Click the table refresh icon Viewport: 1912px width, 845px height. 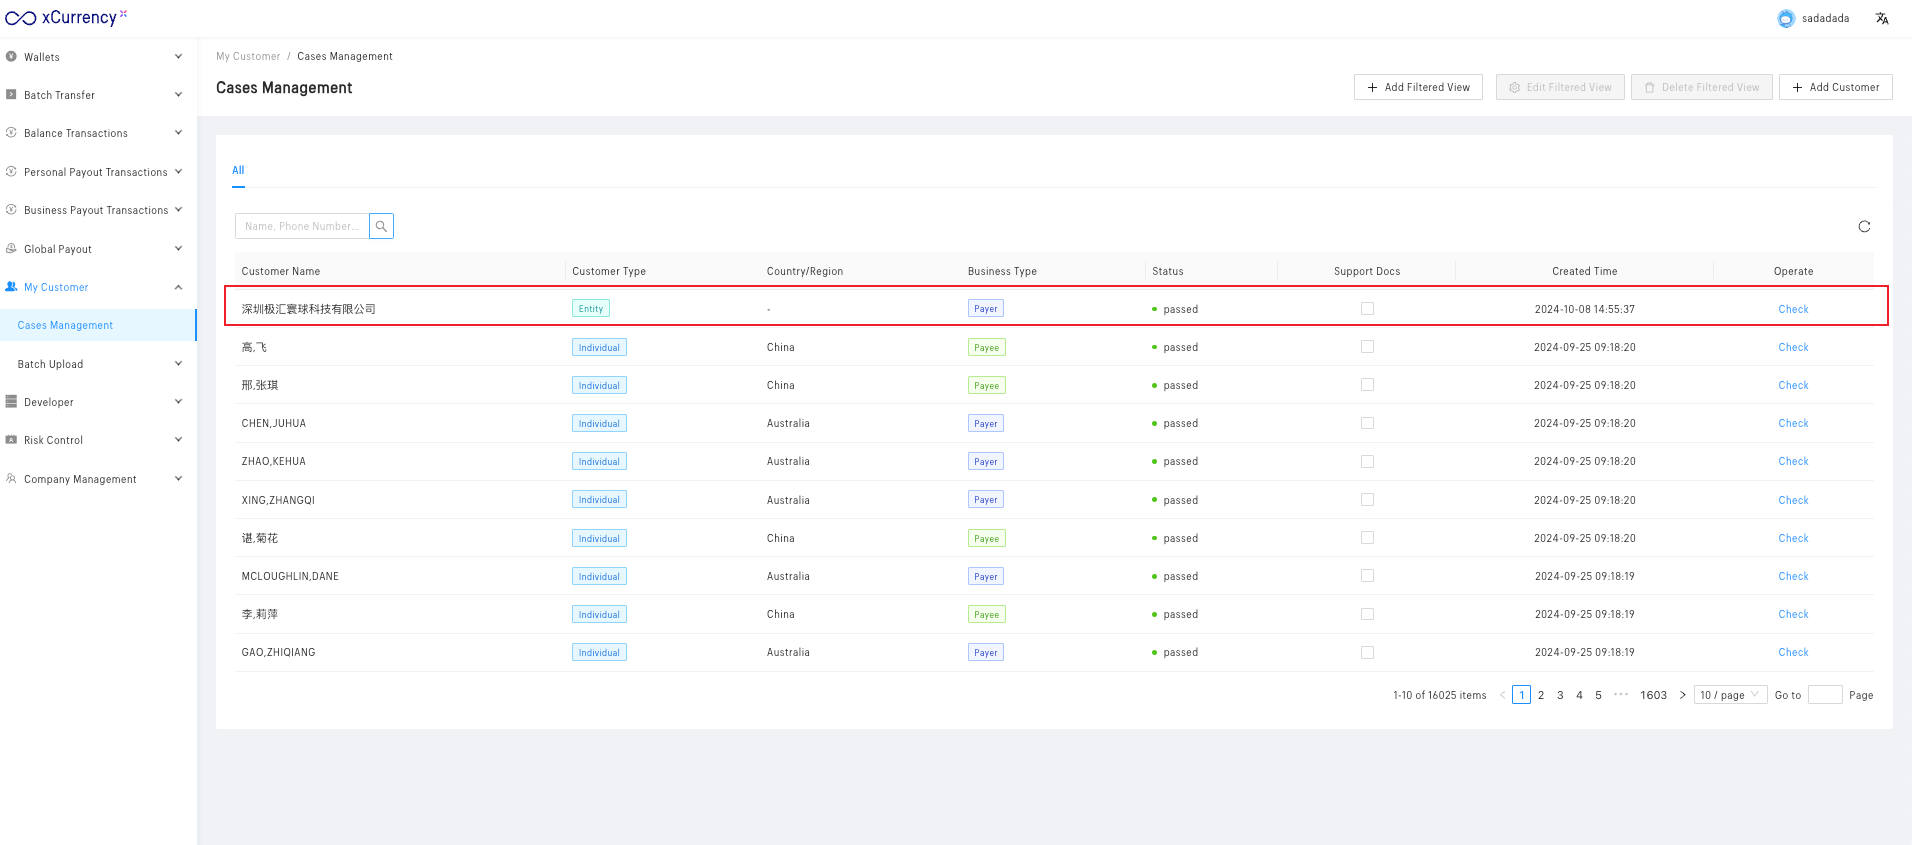tap(1864, 227)
